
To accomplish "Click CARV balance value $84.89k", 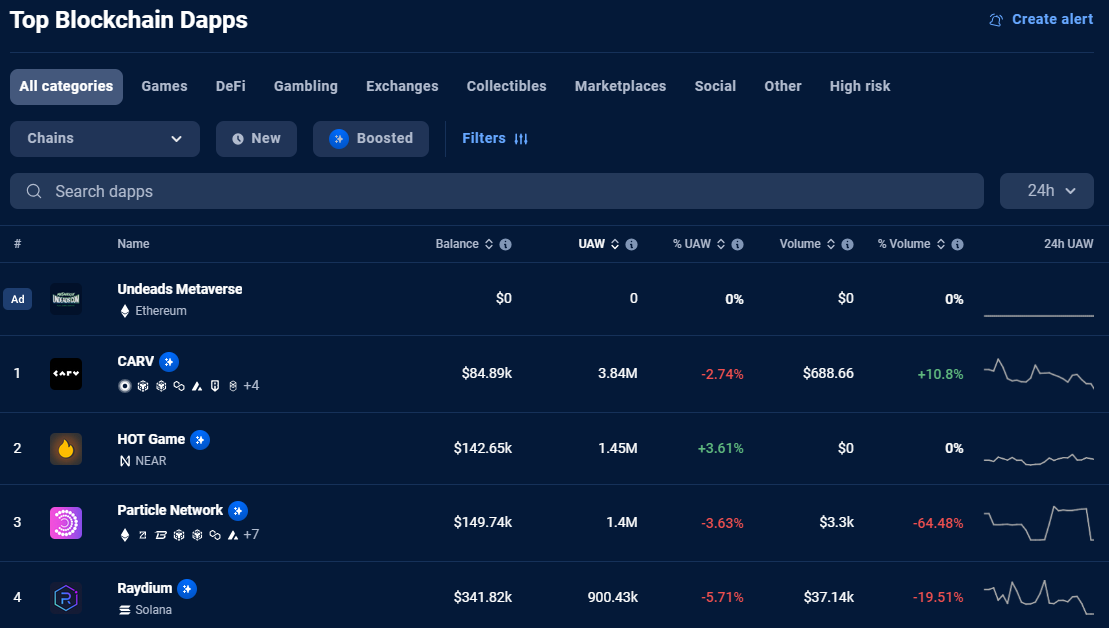I will (487, 373).
